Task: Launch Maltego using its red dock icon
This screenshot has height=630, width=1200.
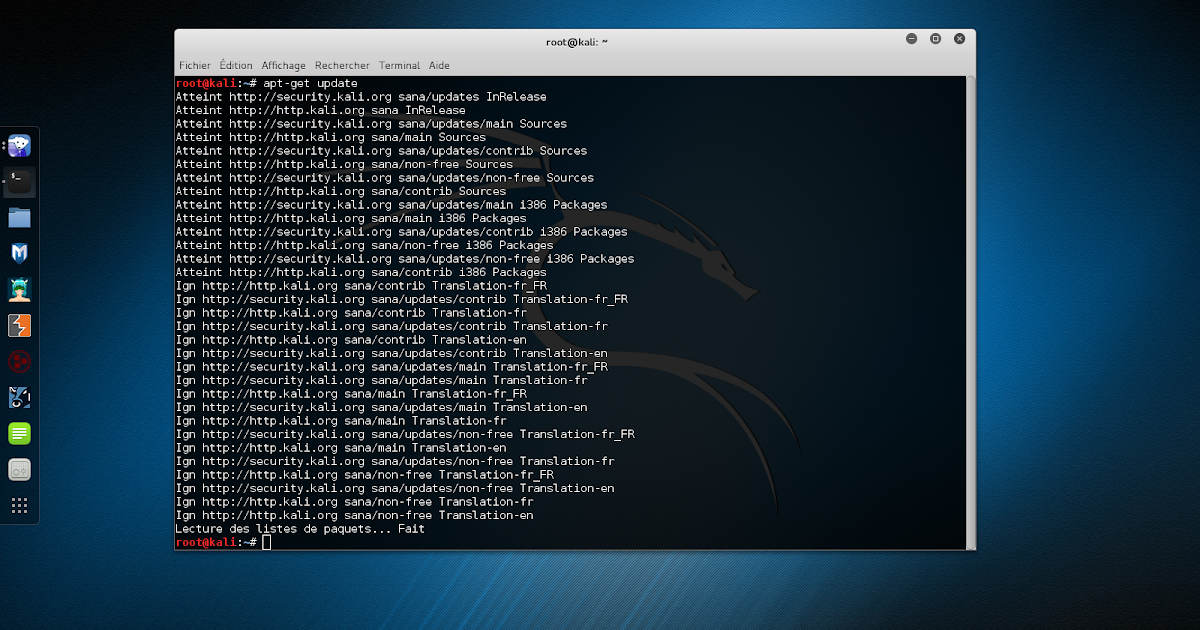Action: [x=19, y=361]
